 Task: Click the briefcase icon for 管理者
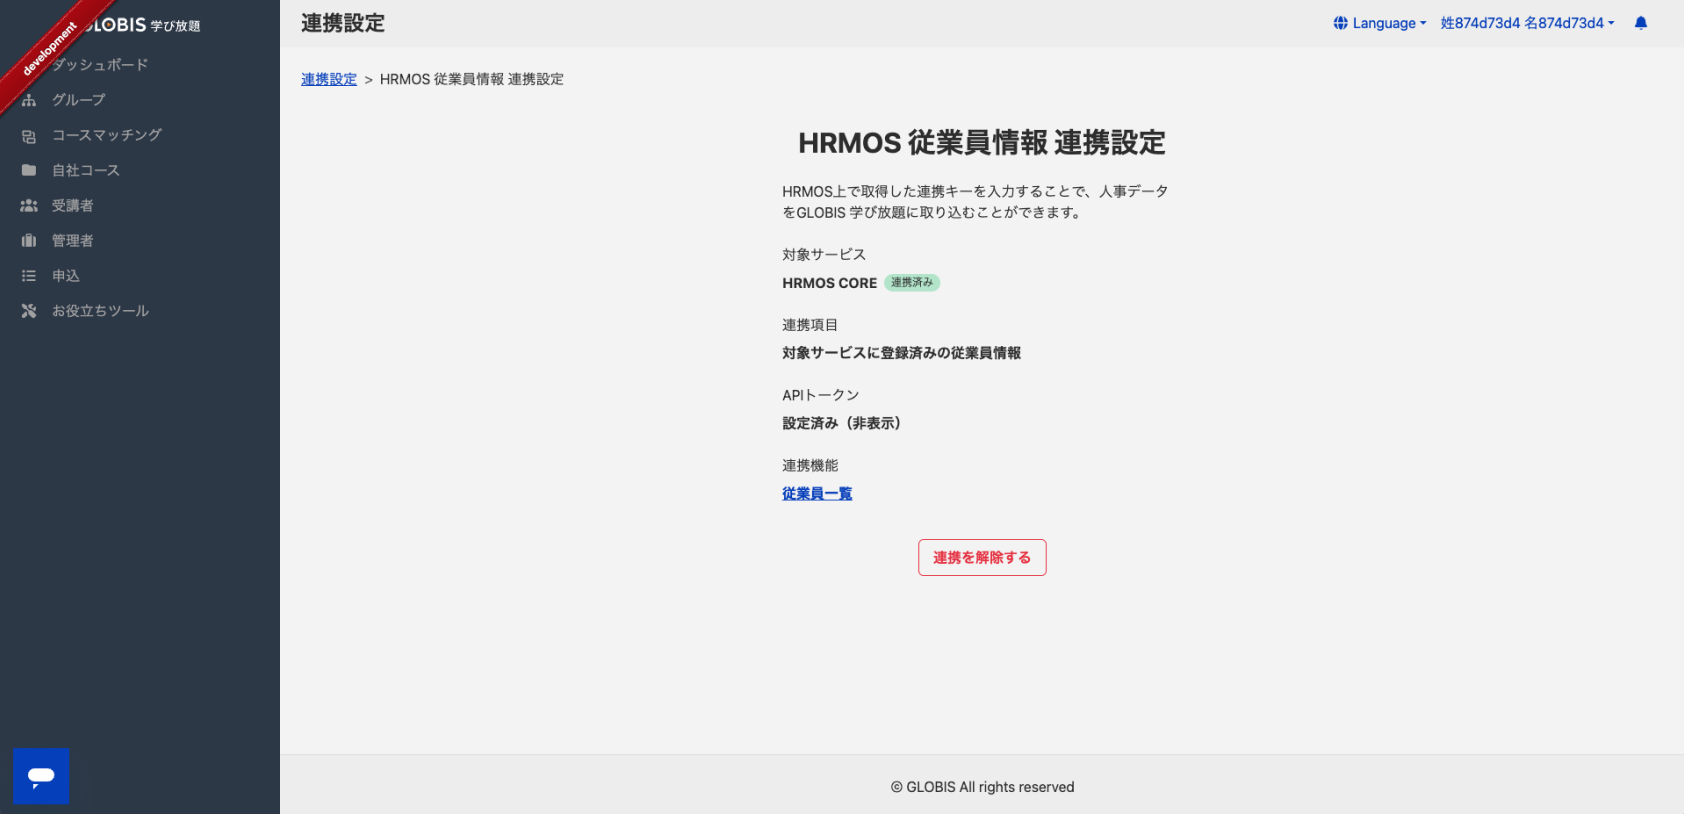(29, 241)
